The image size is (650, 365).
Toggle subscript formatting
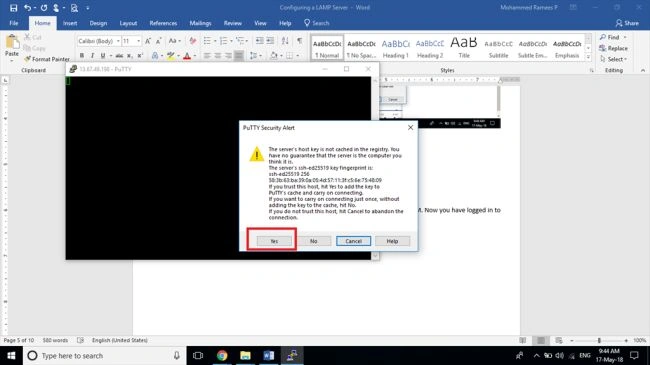pos(130,56)
